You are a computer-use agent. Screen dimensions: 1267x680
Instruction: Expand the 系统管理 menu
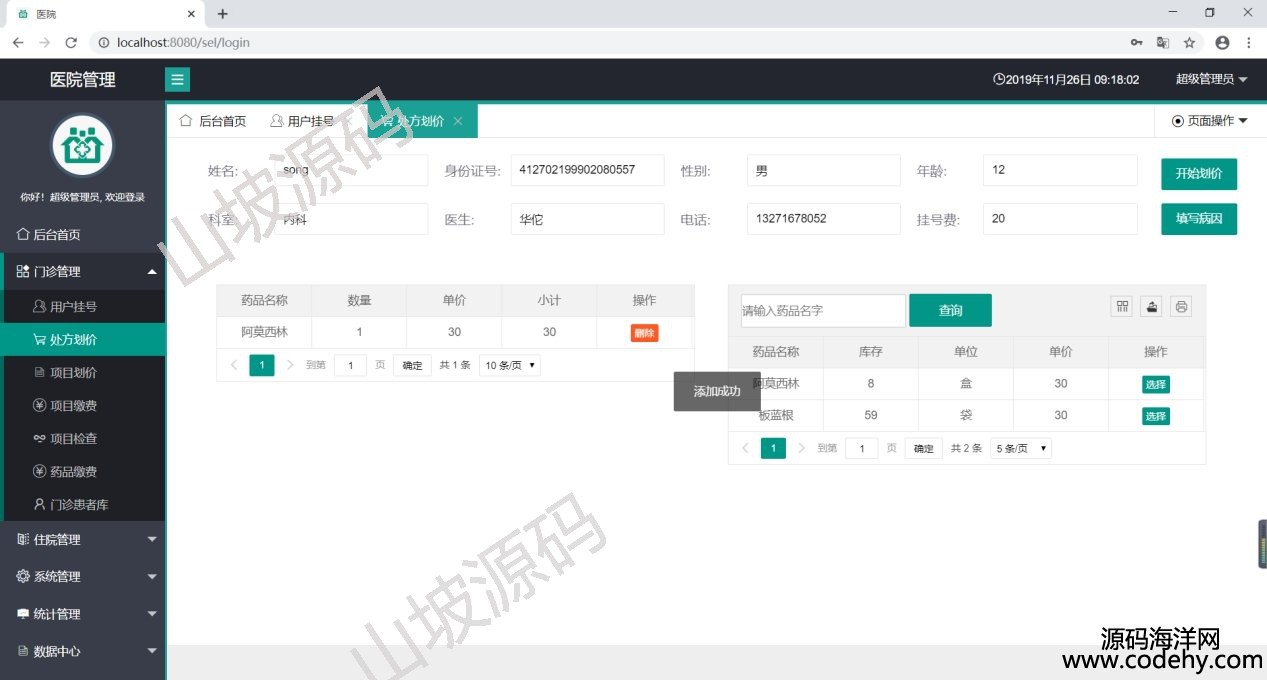coord(82,577)
